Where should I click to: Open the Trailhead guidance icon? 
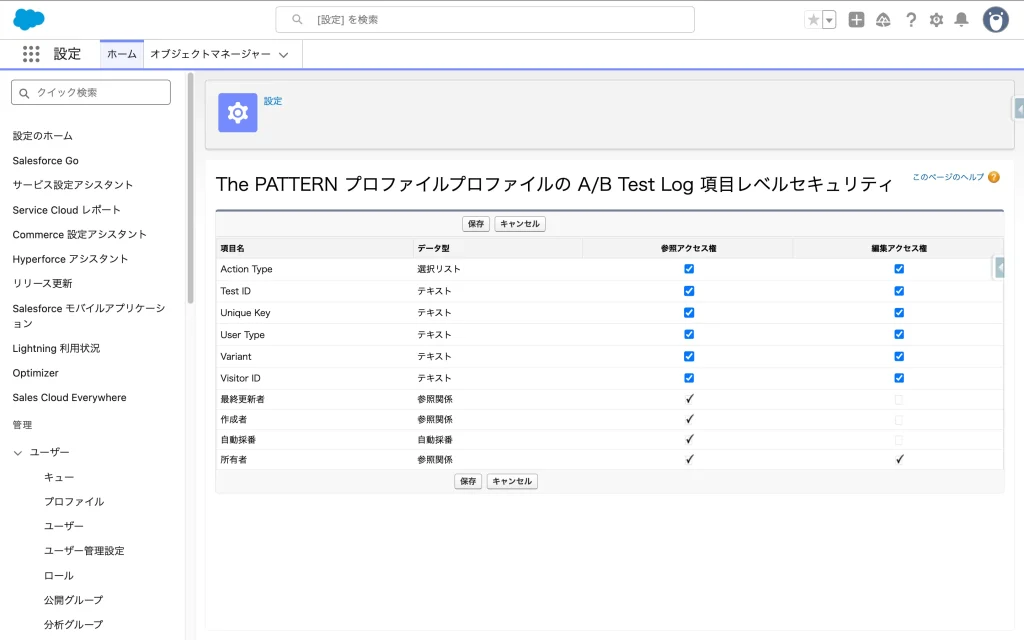(883, 20)
